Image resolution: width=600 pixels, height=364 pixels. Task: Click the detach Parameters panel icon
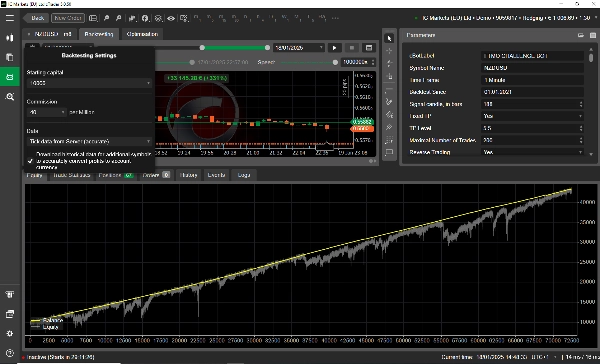point(593,35)
